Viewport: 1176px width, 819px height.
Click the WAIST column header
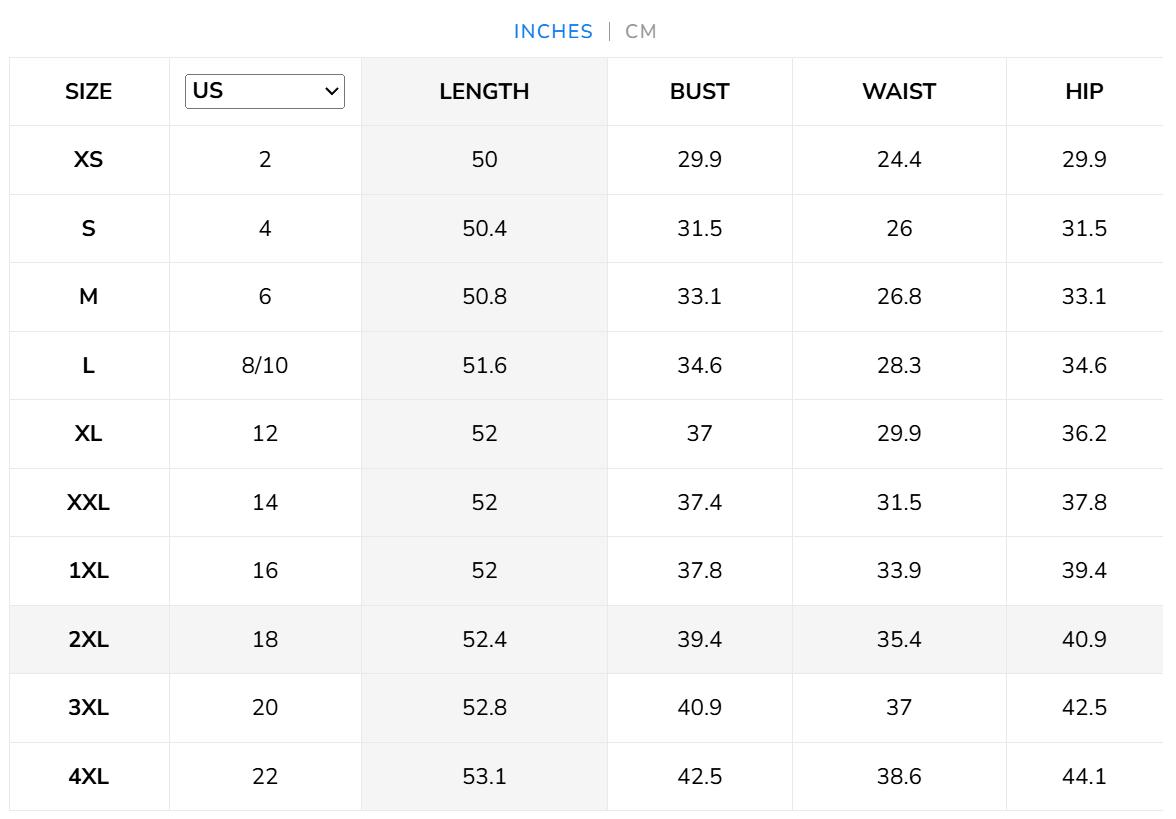899,92
